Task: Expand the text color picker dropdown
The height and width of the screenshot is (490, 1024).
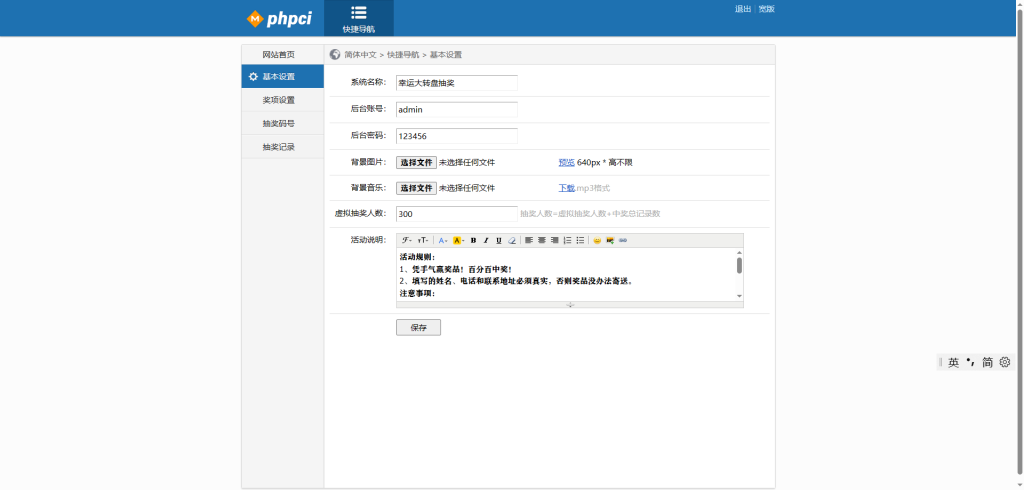Action: point(443,240)
